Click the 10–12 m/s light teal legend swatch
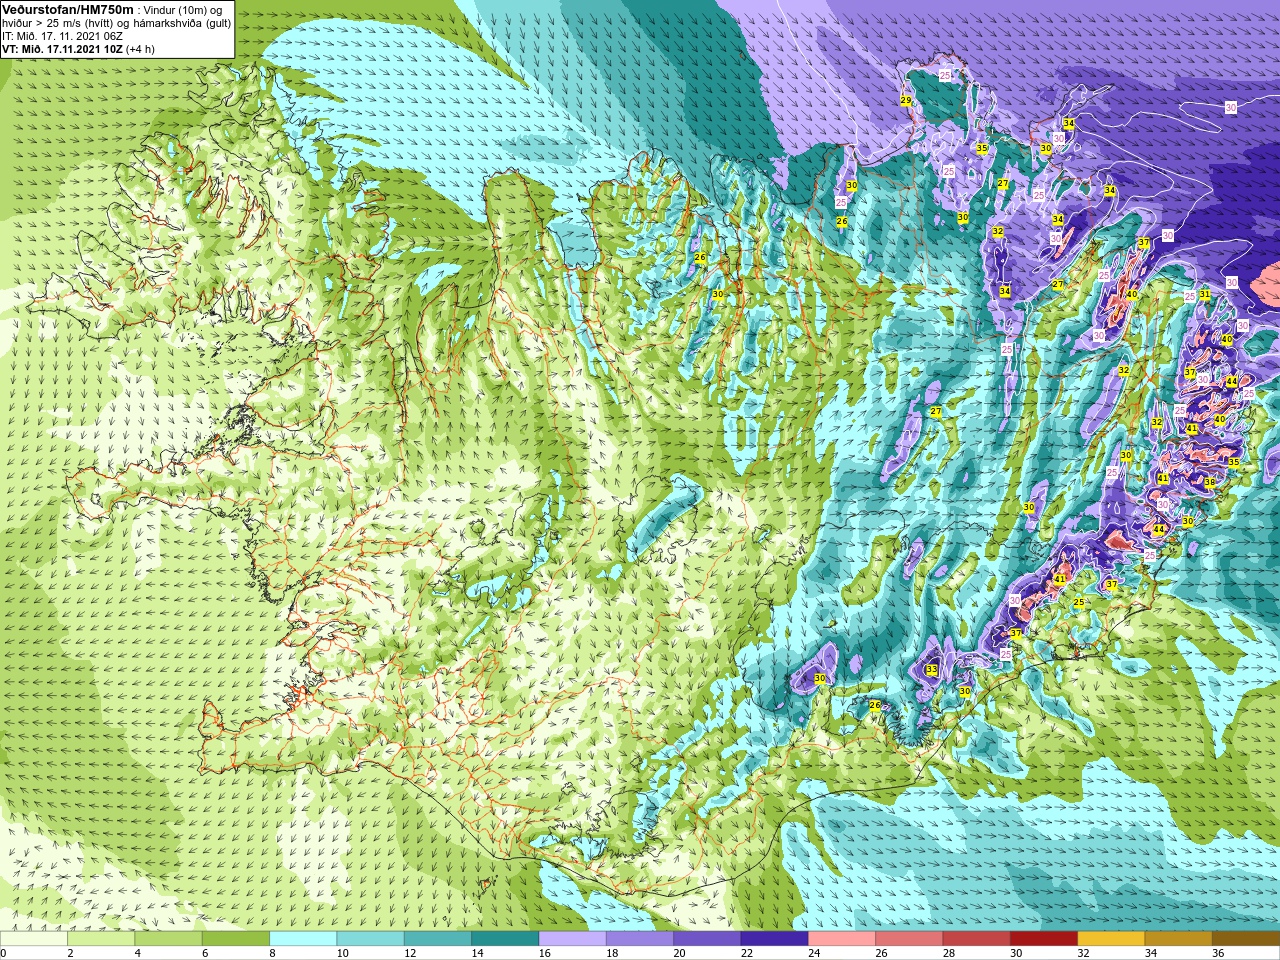 point(370,939)
